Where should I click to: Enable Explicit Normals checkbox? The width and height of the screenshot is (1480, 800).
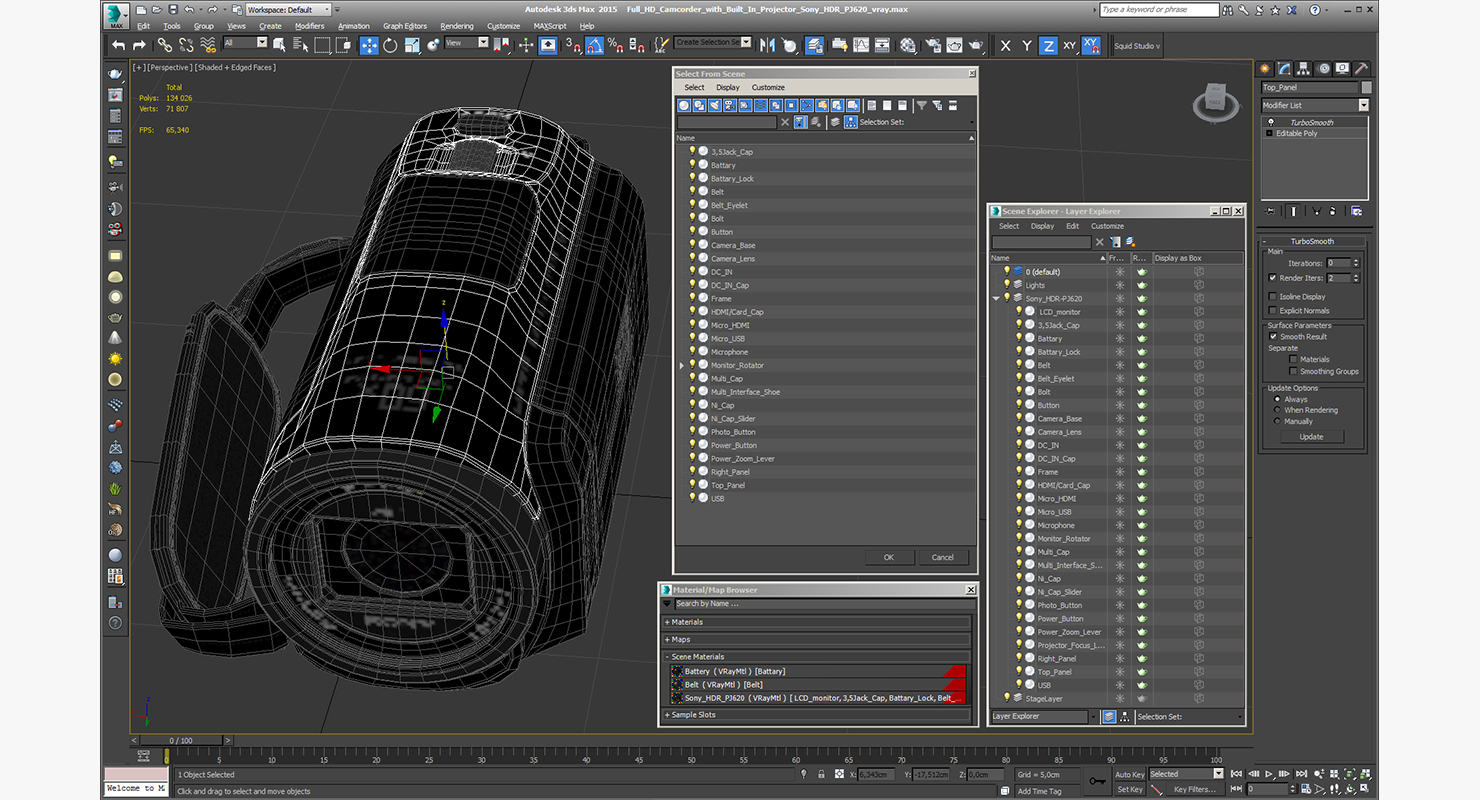pos(1272,311)
